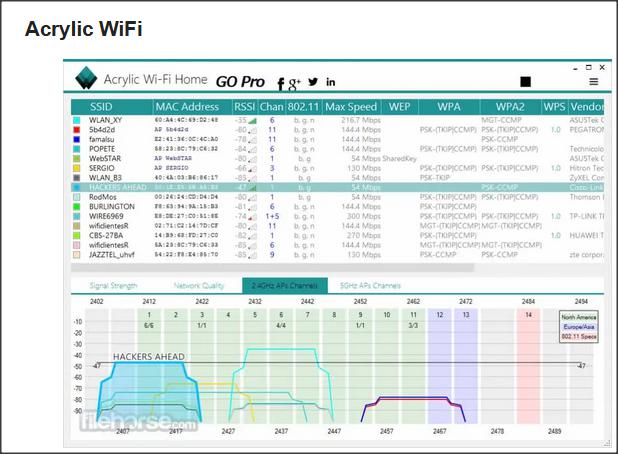This screenshot has height=454, width=618.
Task: Click the WPS column header
Action: click(554, 107)
